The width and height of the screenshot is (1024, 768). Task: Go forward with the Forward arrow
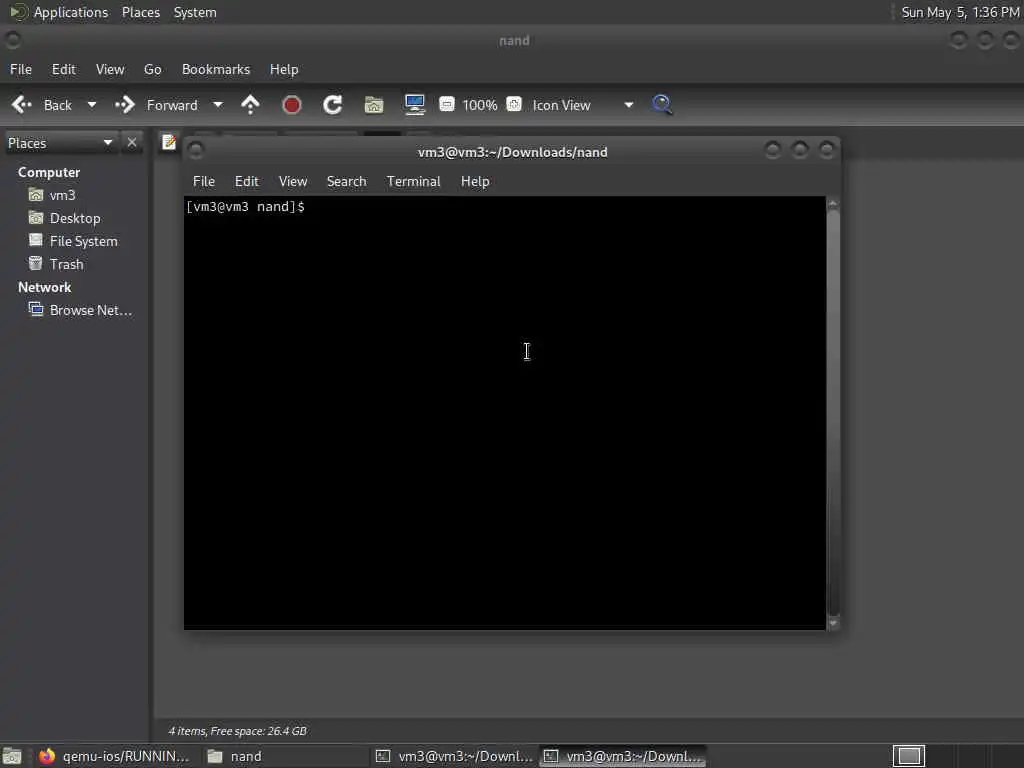pyautogui.click(x=156, y=104)
